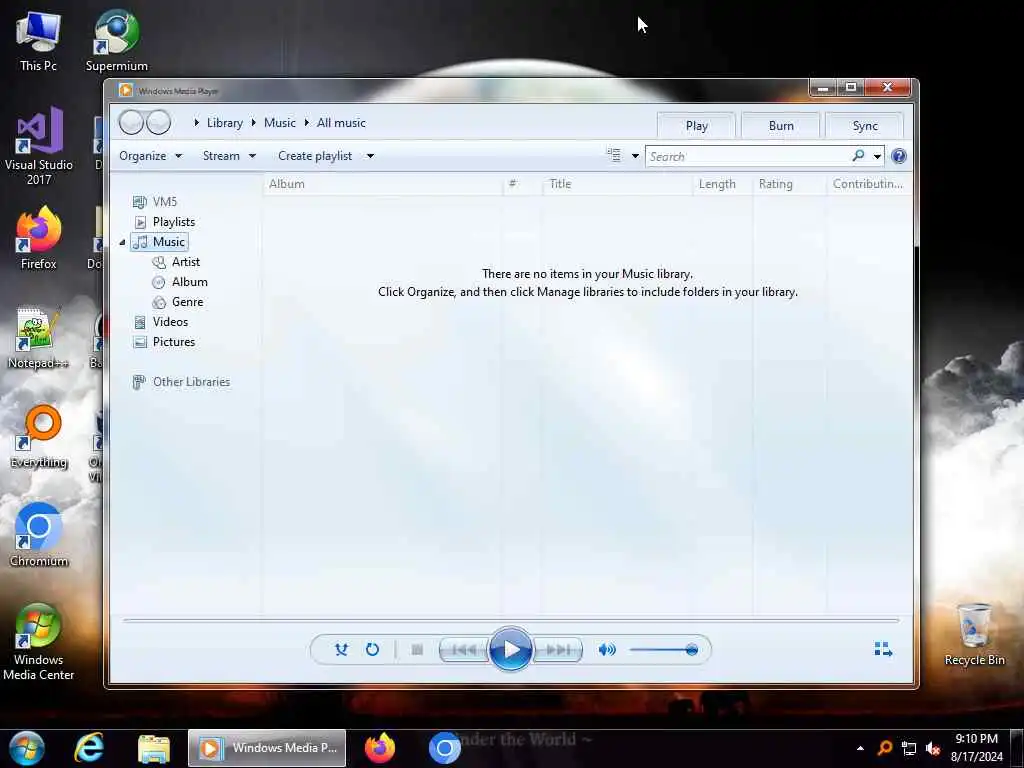Open Playlists in the navigation pane
1024x768 pixels.
(165, 222)
